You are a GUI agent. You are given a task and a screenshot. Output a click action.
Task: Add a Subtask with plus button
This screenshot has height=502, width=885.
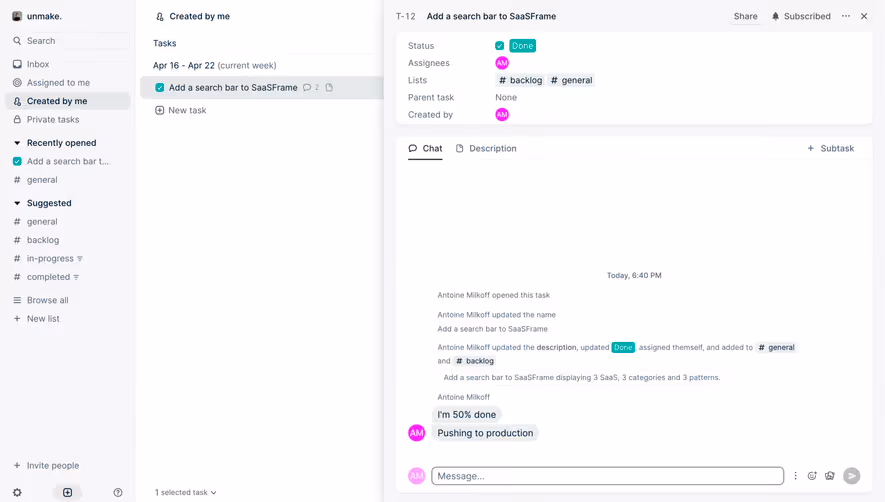tap(830, 149)
